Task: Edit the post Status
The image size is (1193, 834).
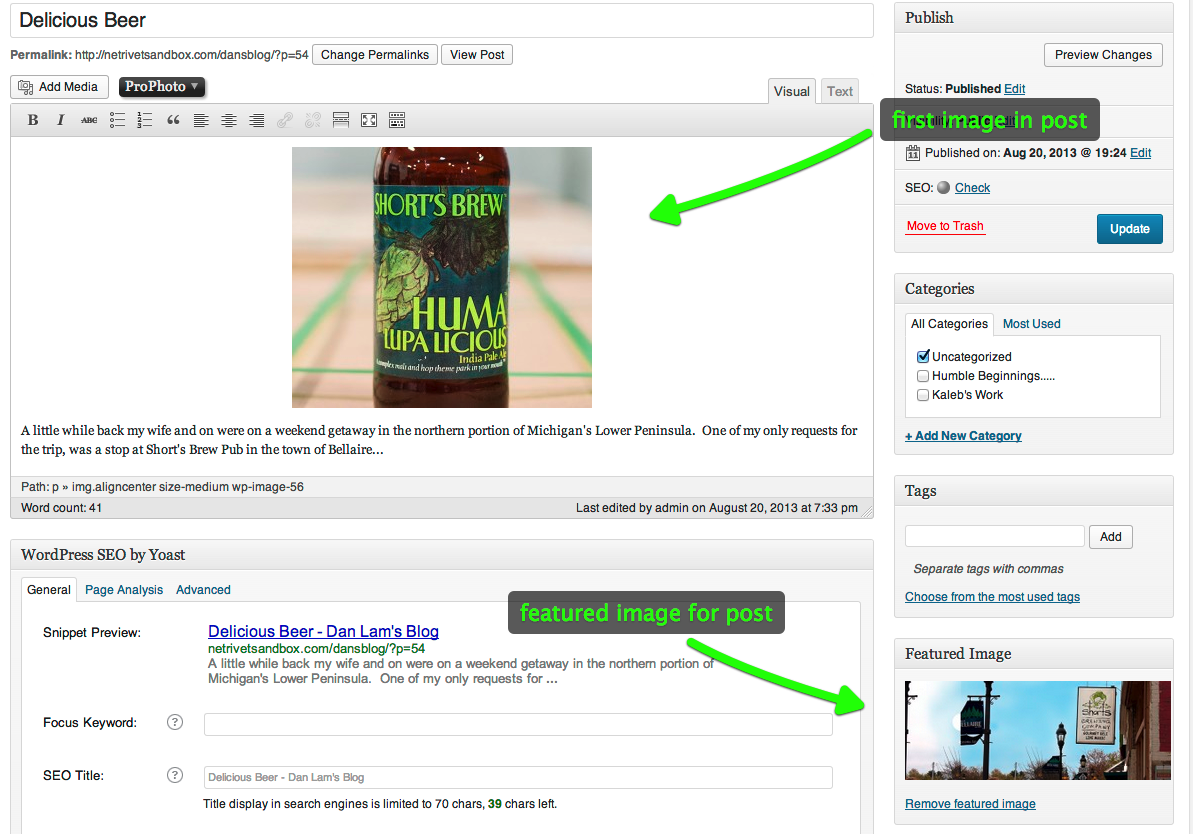Action: coord(1014,89)
